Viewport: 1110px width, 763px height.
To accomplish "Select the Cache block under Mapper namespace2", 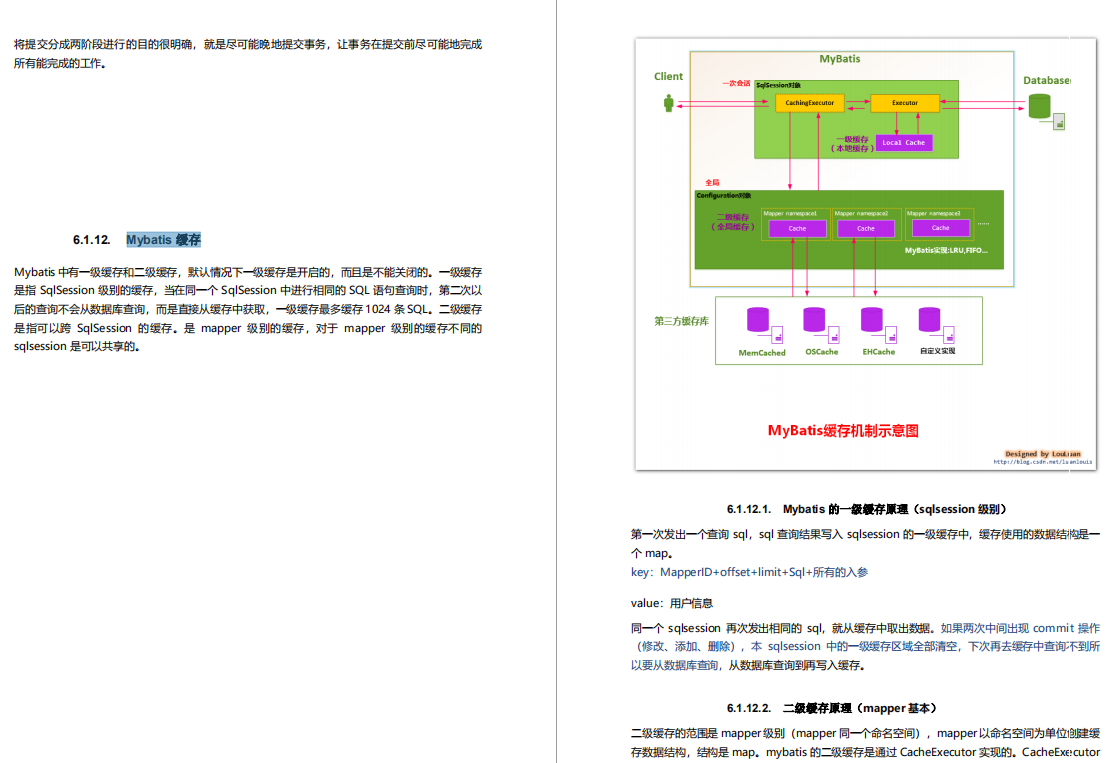I will 867,228.
